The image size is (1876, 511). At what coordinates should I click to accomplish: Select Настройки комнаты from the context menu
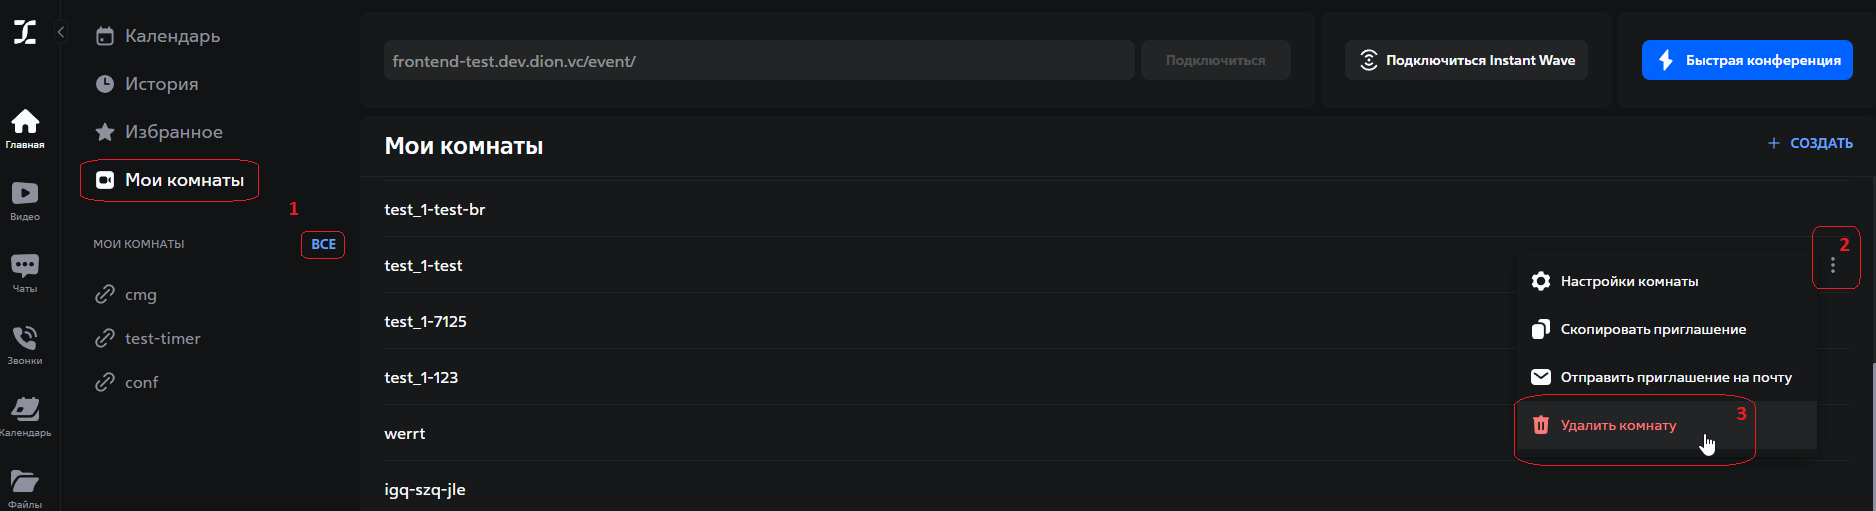pyautogui.click(x=1629, y=281)
